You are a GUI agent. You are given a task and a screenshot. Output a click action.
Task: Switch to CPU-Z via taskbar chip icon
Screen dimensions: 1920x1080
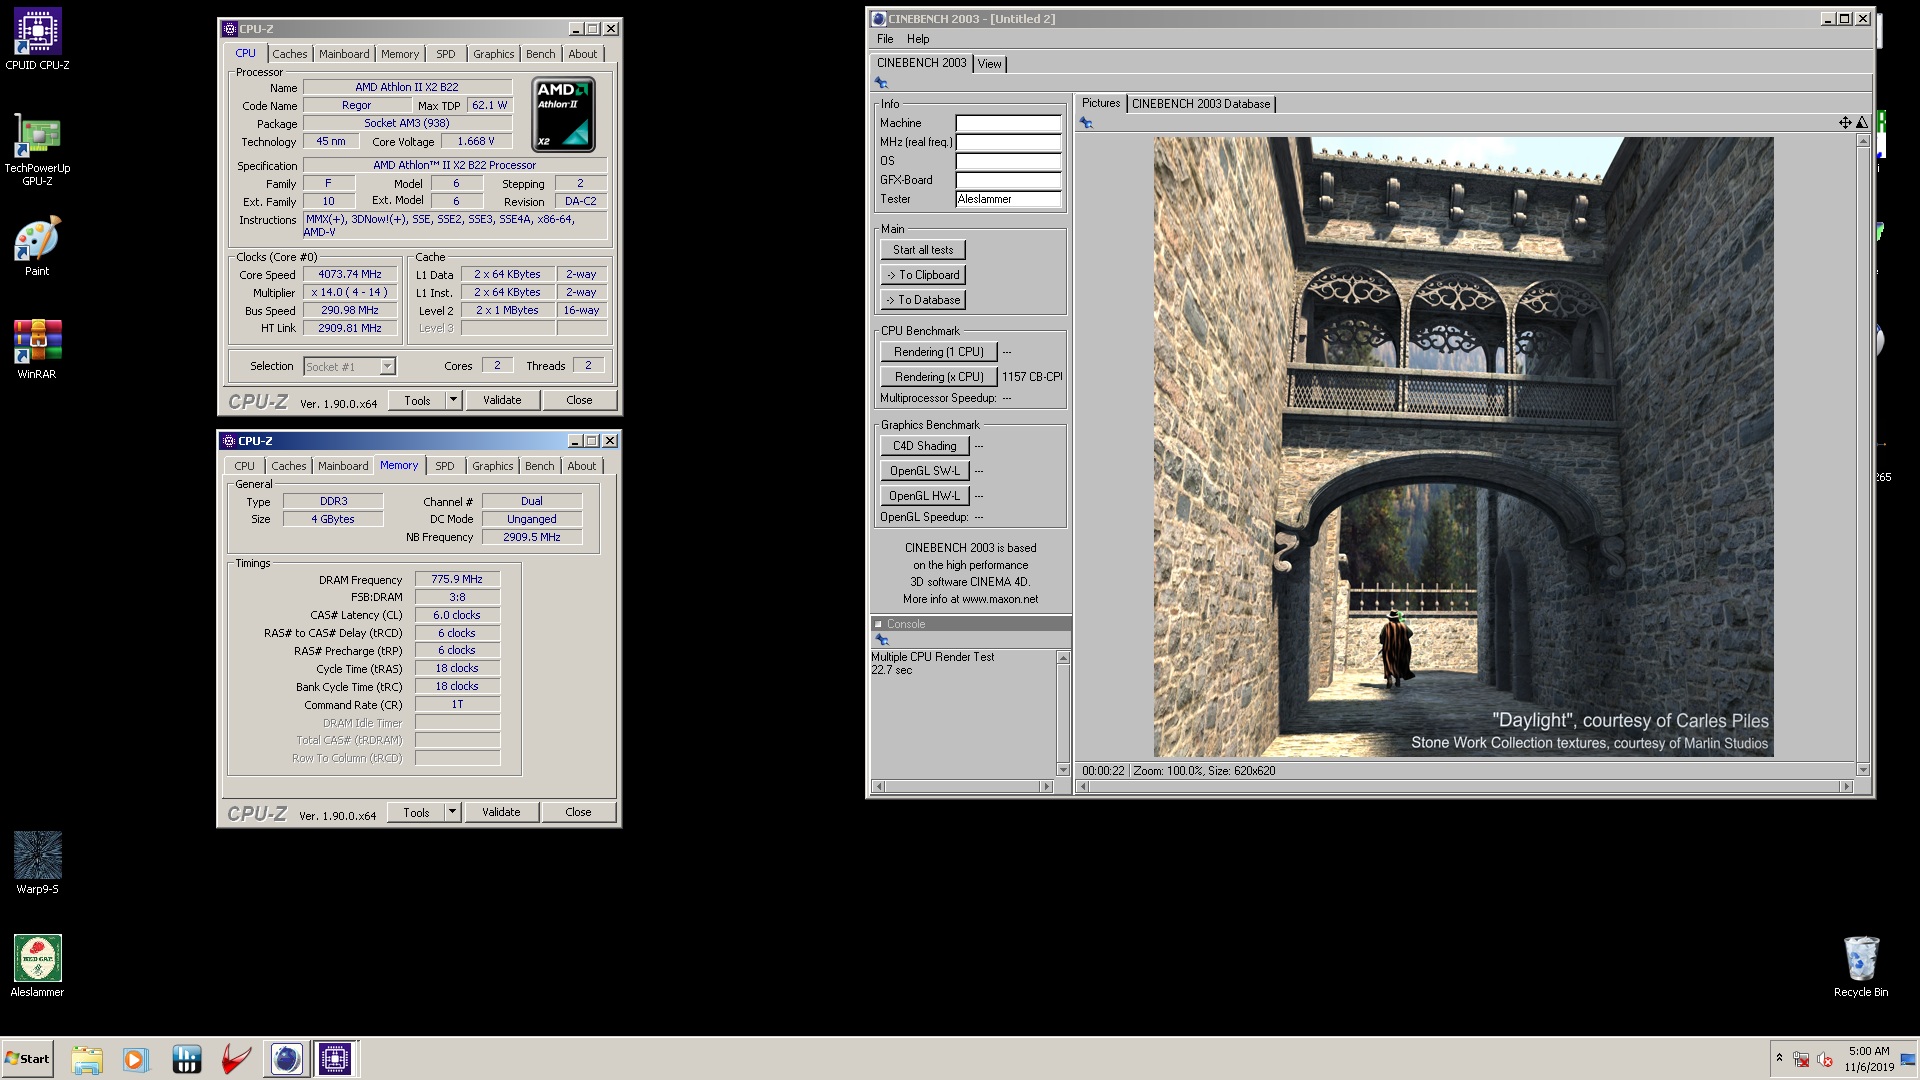click(335, 1059)
